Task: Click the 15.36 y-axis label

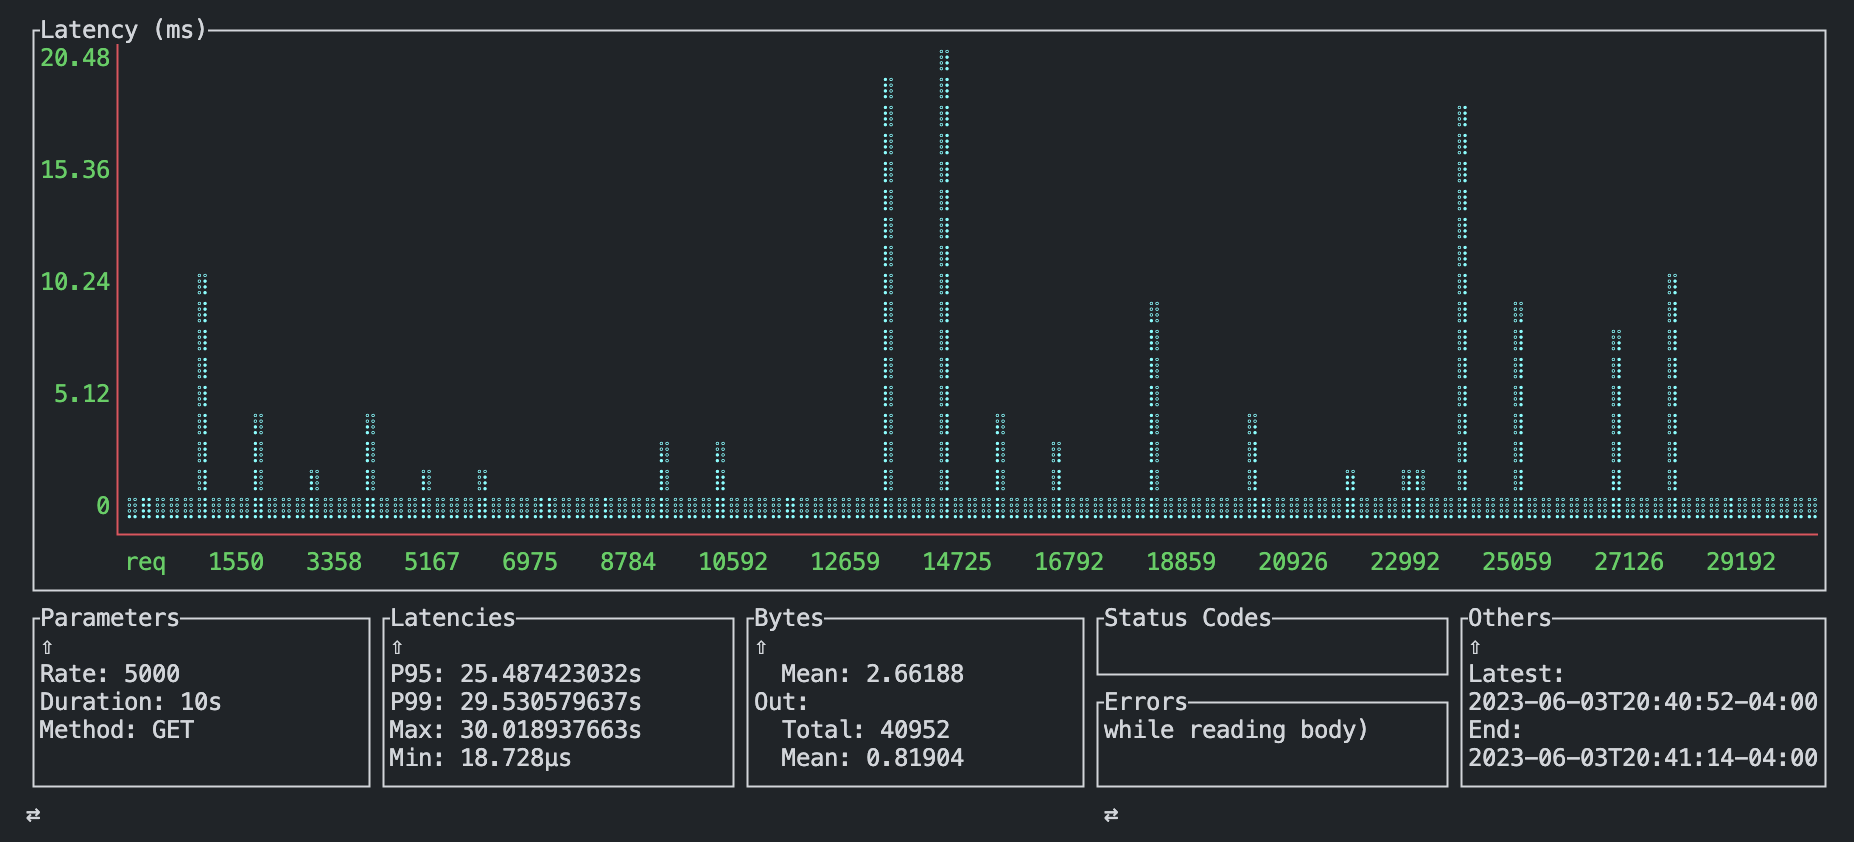Action: pyautogui.click(x=75, y=170)
